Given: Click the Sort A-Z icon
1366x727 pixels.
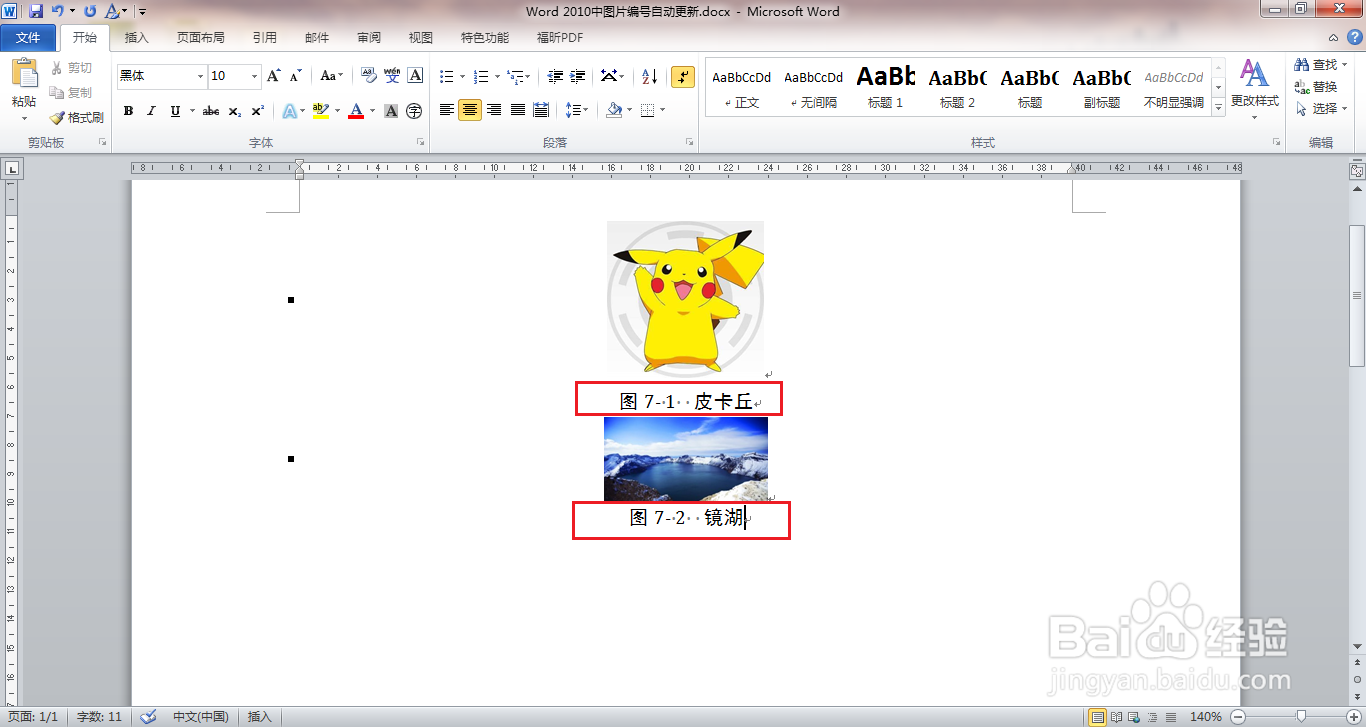Looking at the screenshot, I should point(649,76).
